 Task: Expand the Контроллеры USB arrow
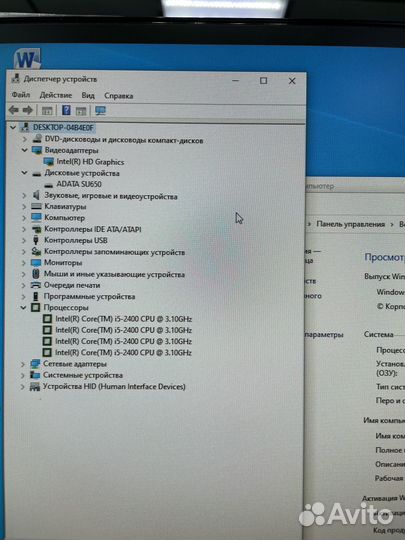(24, 240)
